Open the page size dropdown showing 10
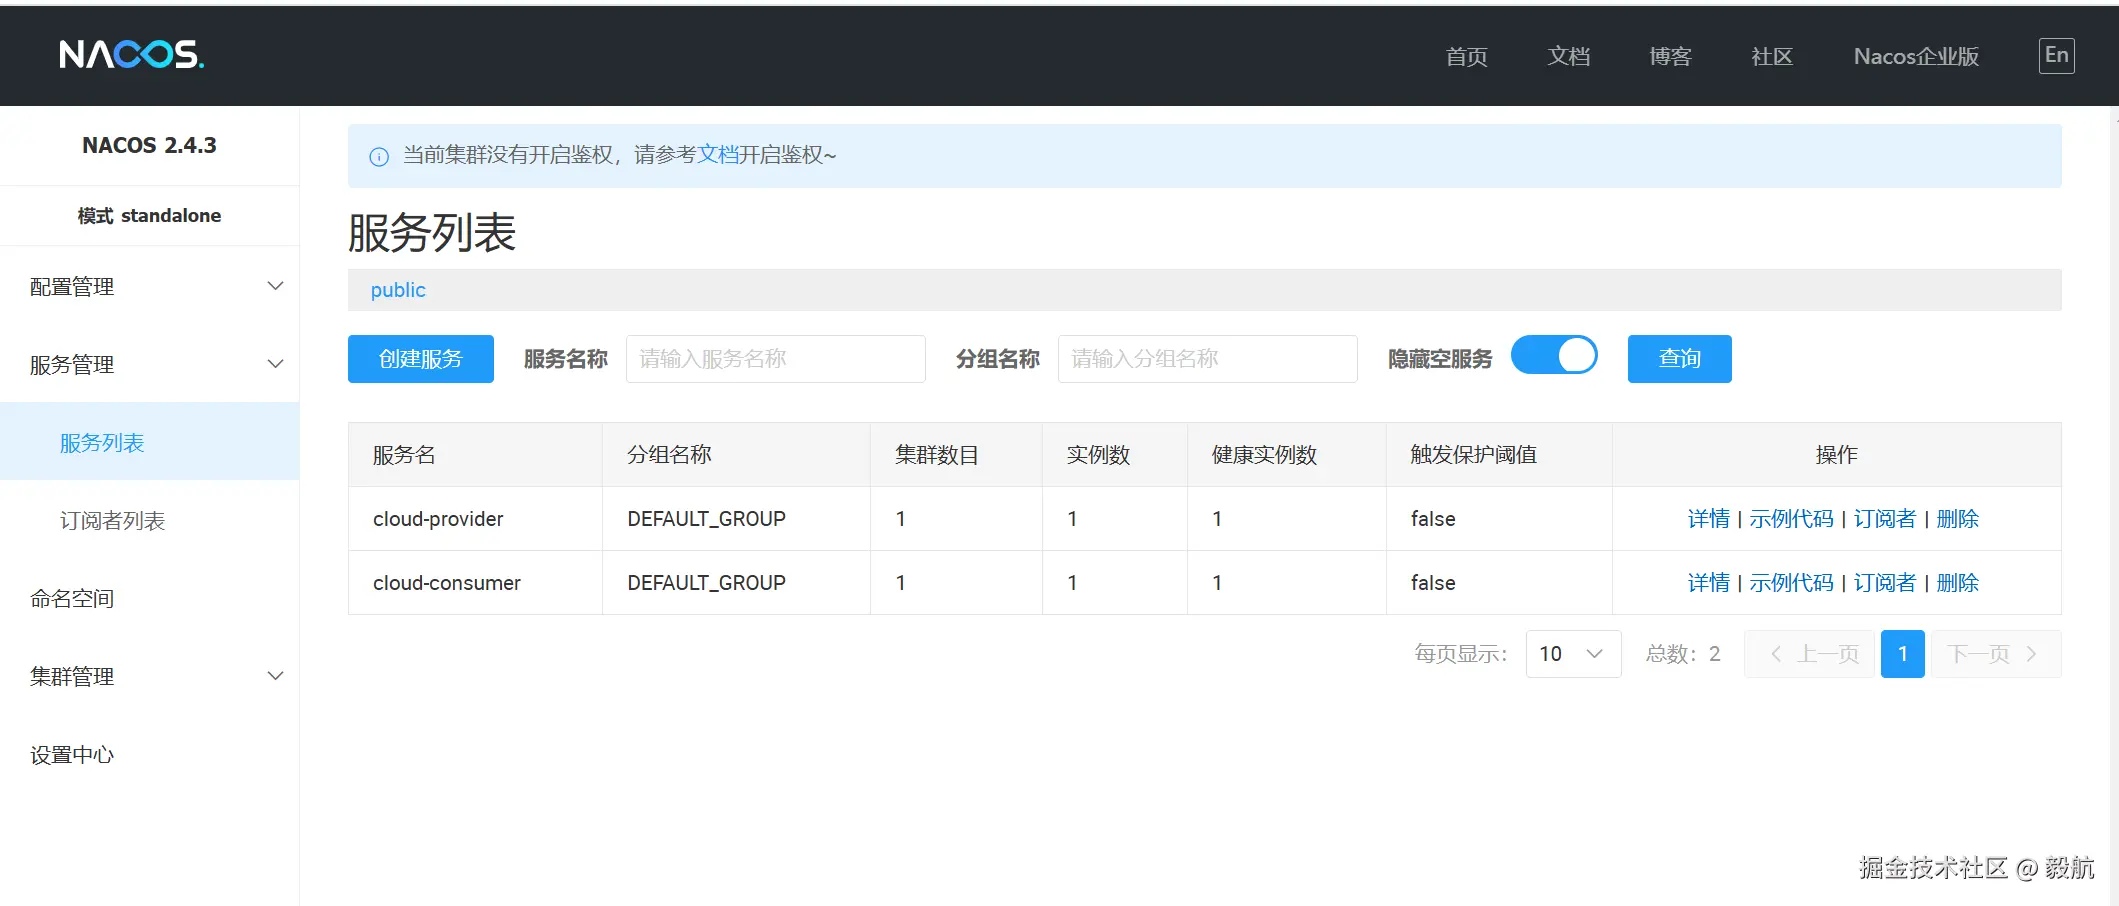The image size is (2119, 906). tap(1573, 654)
